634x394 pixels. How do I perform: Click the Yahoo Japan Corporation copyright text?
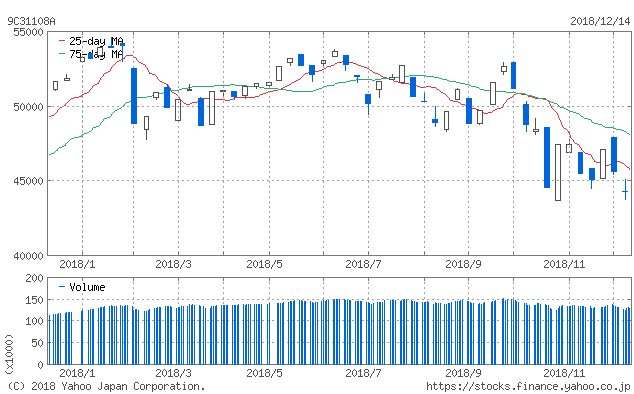click(x=106, y=387)
